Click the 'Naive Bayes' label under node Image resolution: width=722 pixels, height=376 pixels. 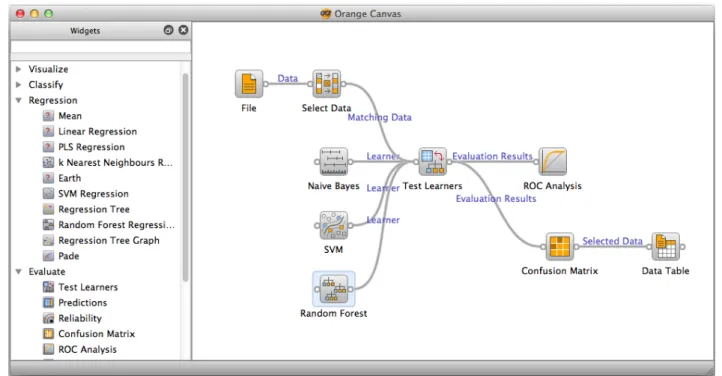pos(333,186)
